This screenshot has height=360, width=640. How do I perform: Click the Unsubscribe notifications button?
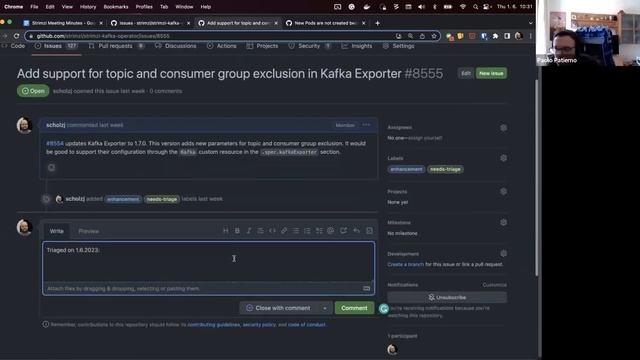[447, 298]
